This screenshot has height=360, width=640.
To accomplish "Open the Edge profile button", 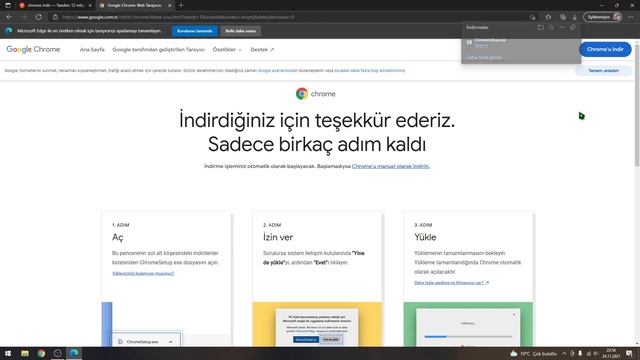I will pyautogui.click(x=603, y=17).
